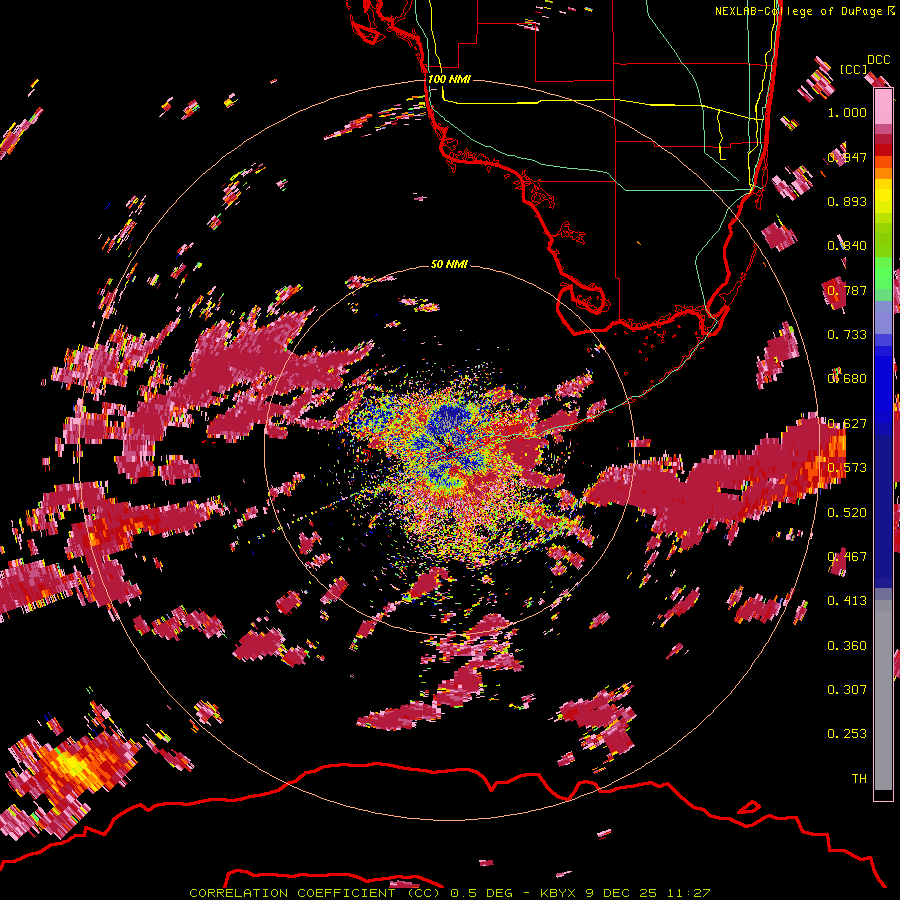Click the 0.627 value on the color scale

point(847,424)
